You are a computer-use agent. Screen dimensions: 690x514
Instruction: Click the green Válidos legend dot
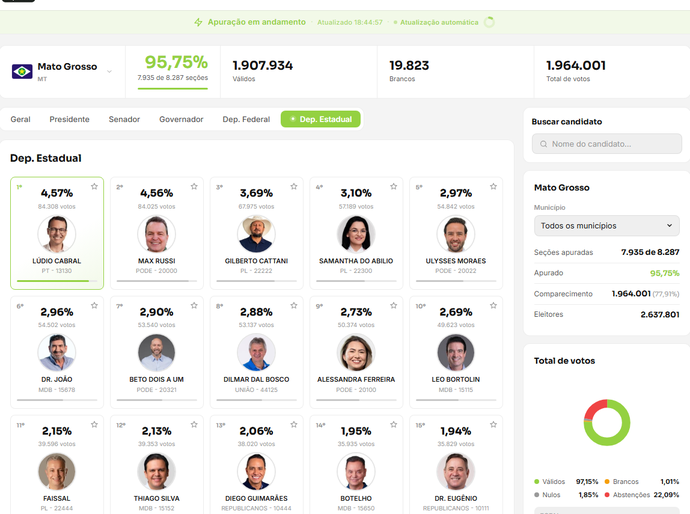tap(536, 481)
